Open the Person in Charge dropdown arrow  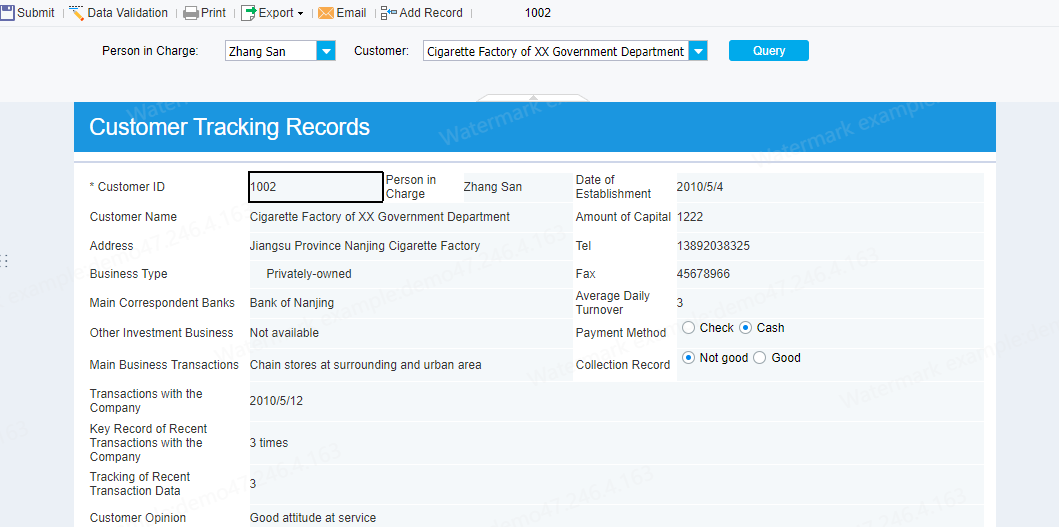pyautogui.click(x=326, y=51)
